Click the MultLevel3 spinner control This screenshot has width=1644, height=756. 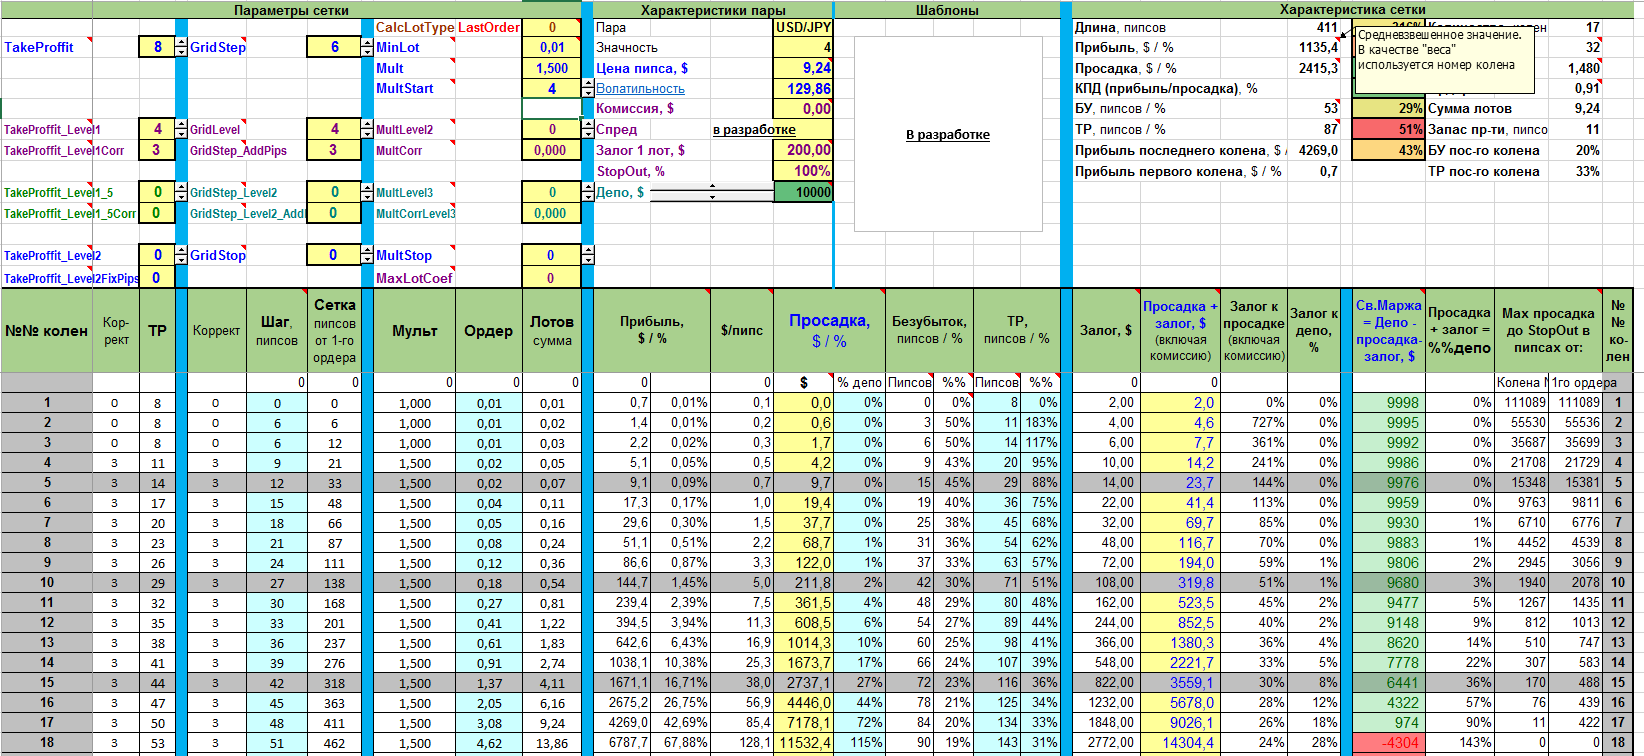[x=588, y=192]
